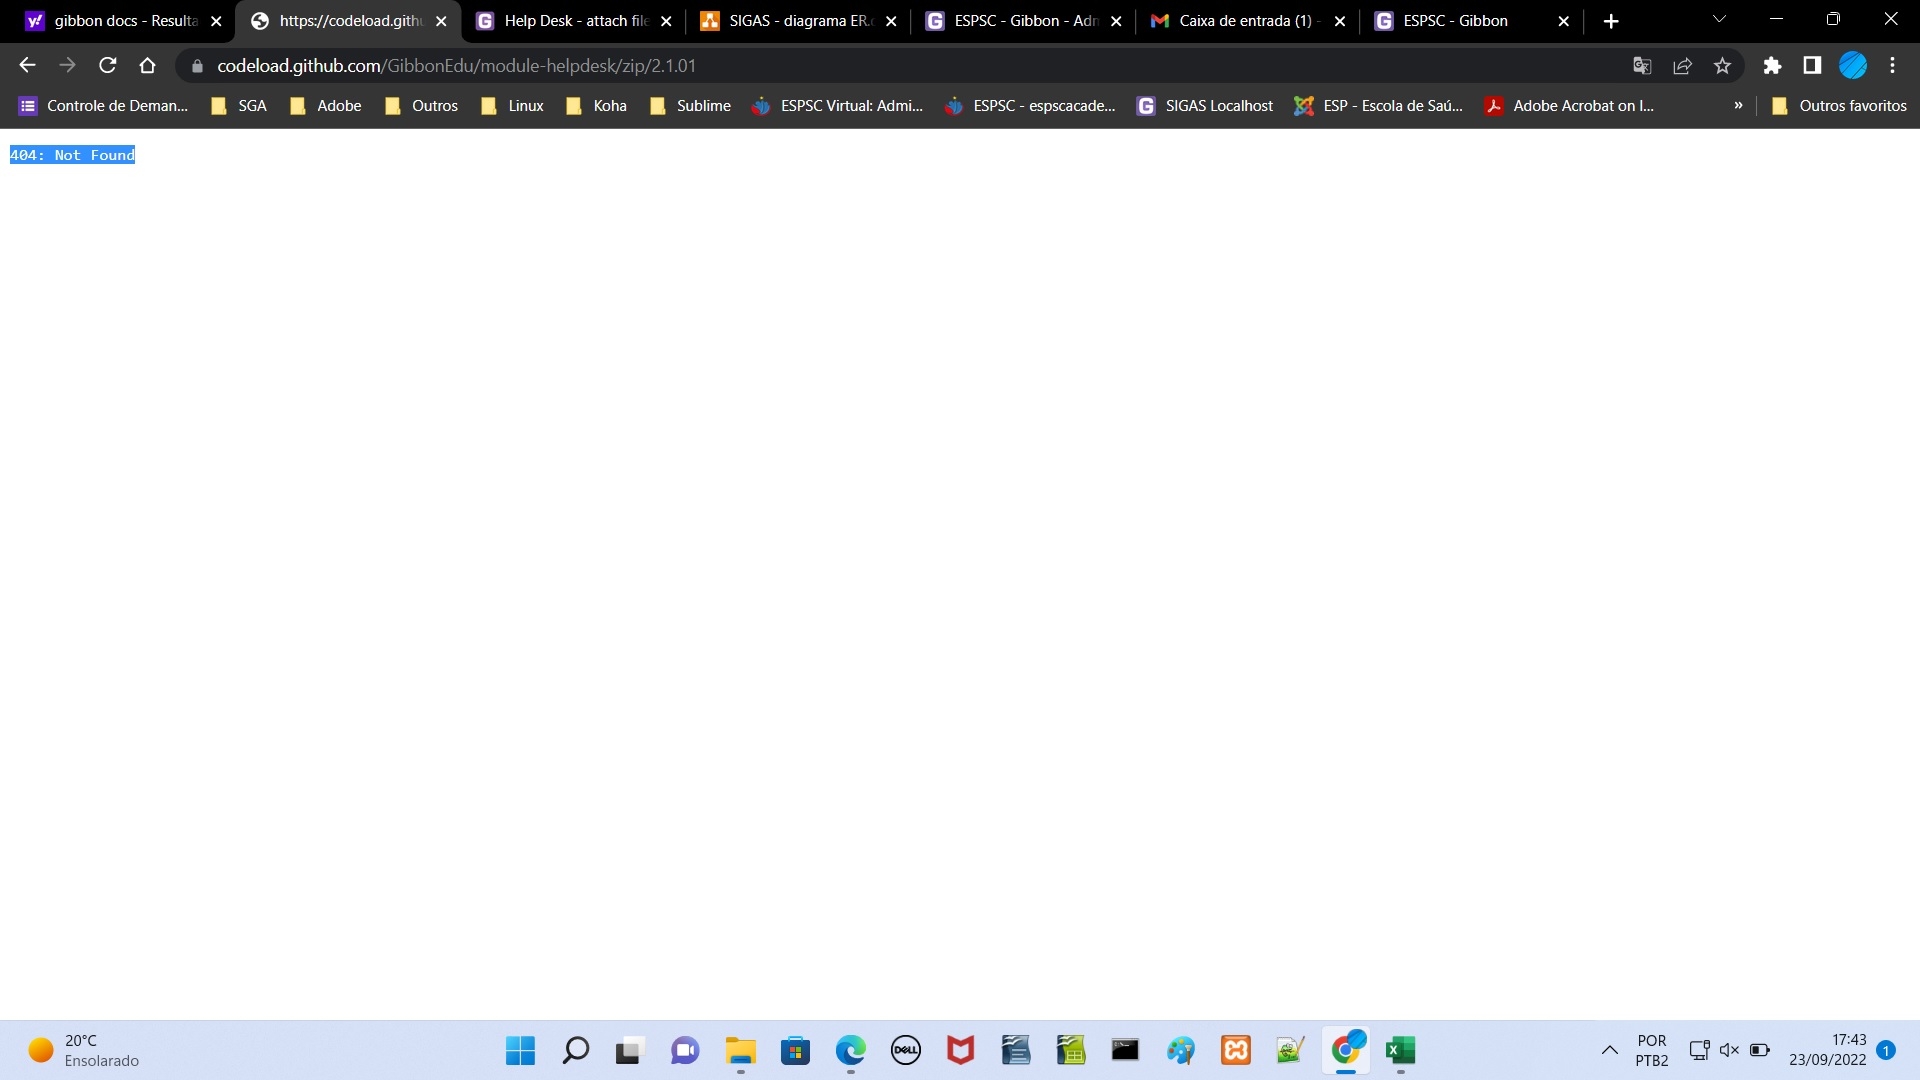Show hidden system tray icons

pyautogui.click(x=1609, y=1050)
